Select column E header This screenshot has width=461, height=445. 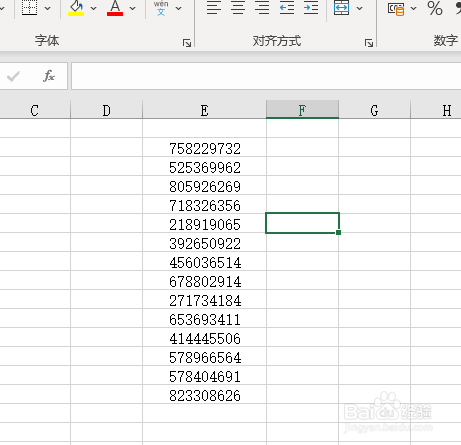point(204,110)
